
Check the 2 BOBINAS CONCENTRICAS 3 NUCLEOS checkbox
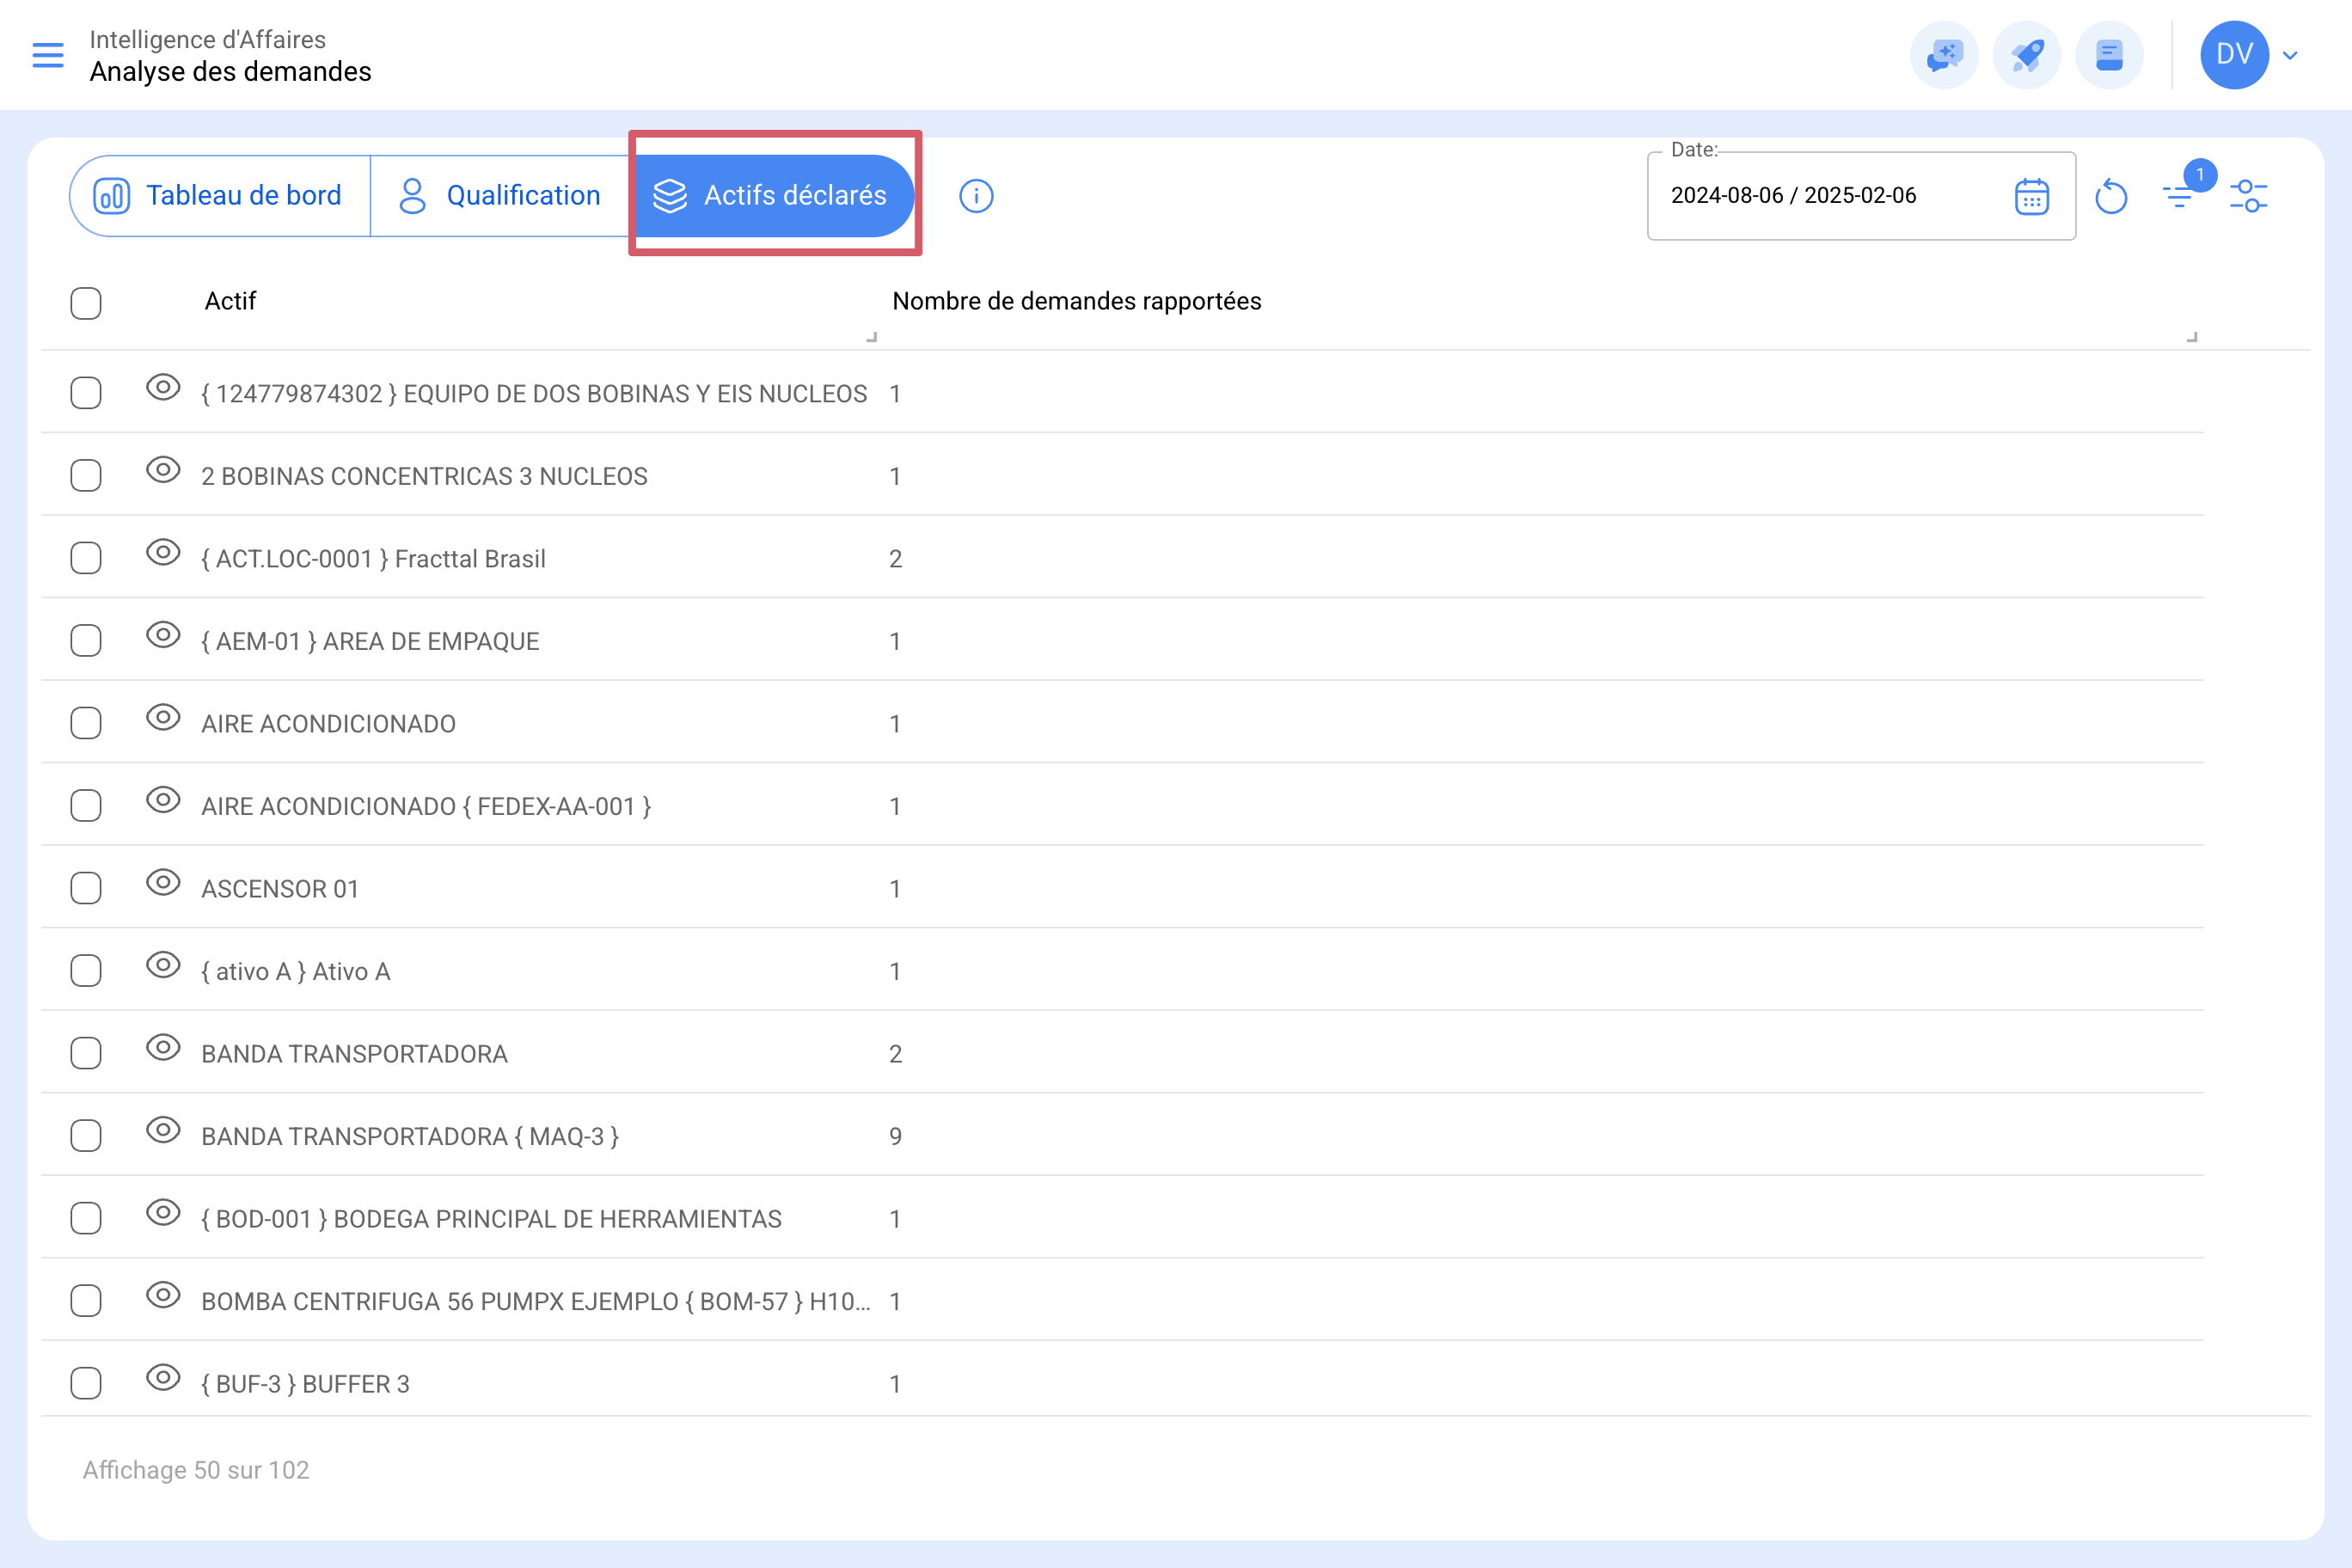(86, 475)
